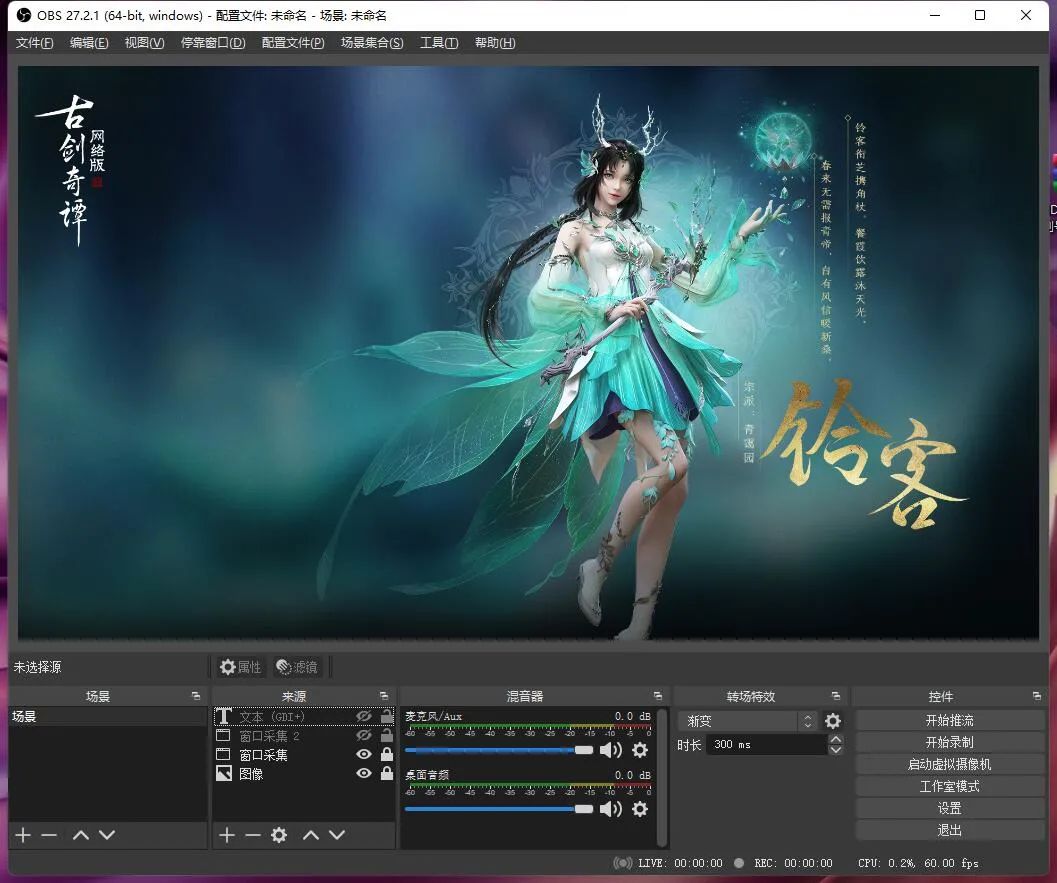
Task: Select the 图像 source row
Action: [304, 774]
